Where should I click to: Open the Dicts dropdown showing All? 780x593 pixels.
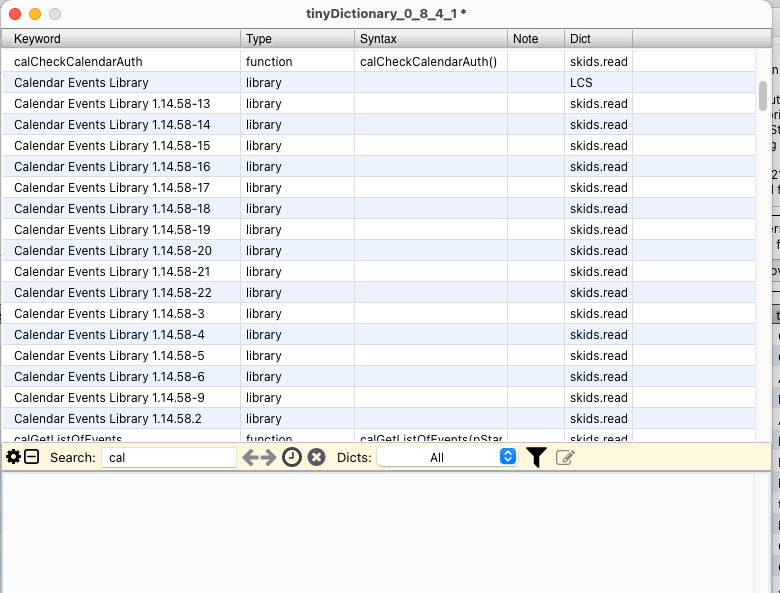click(x=447, y=457)
